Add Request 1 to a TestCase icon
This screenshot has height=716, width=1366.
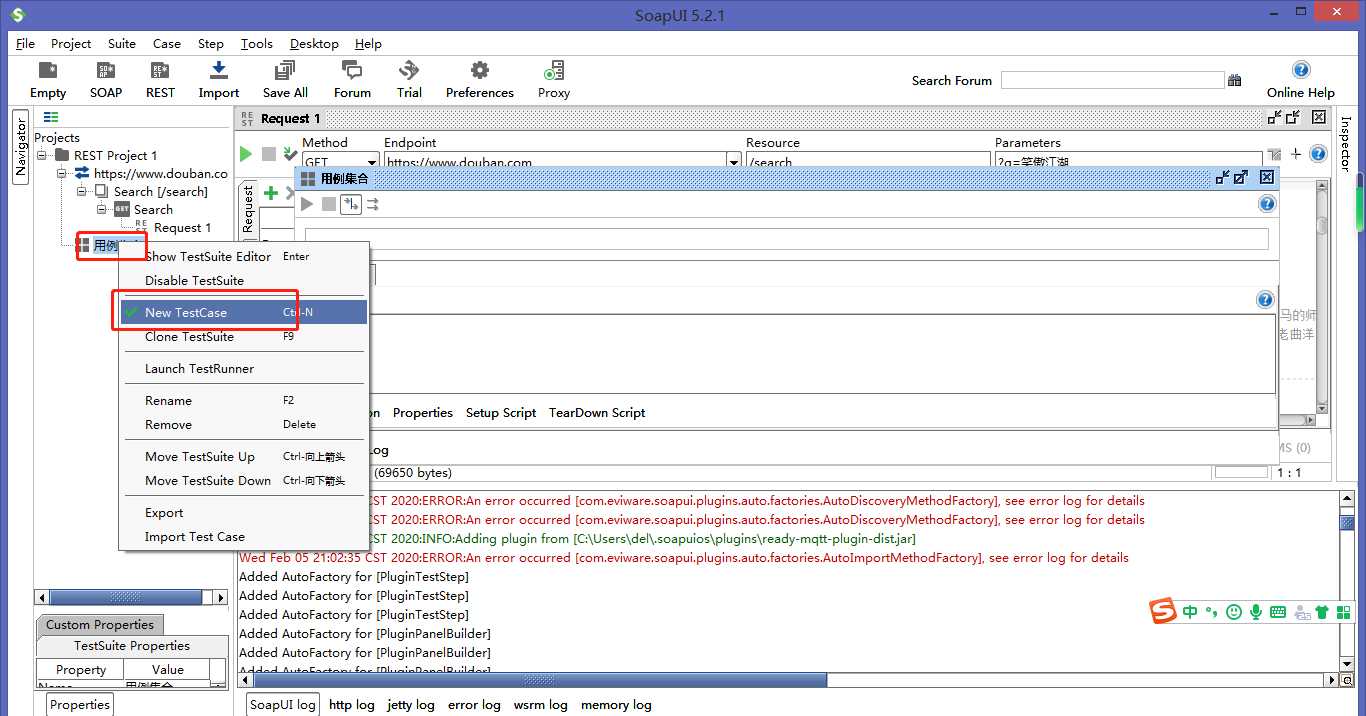coord(290,154)
